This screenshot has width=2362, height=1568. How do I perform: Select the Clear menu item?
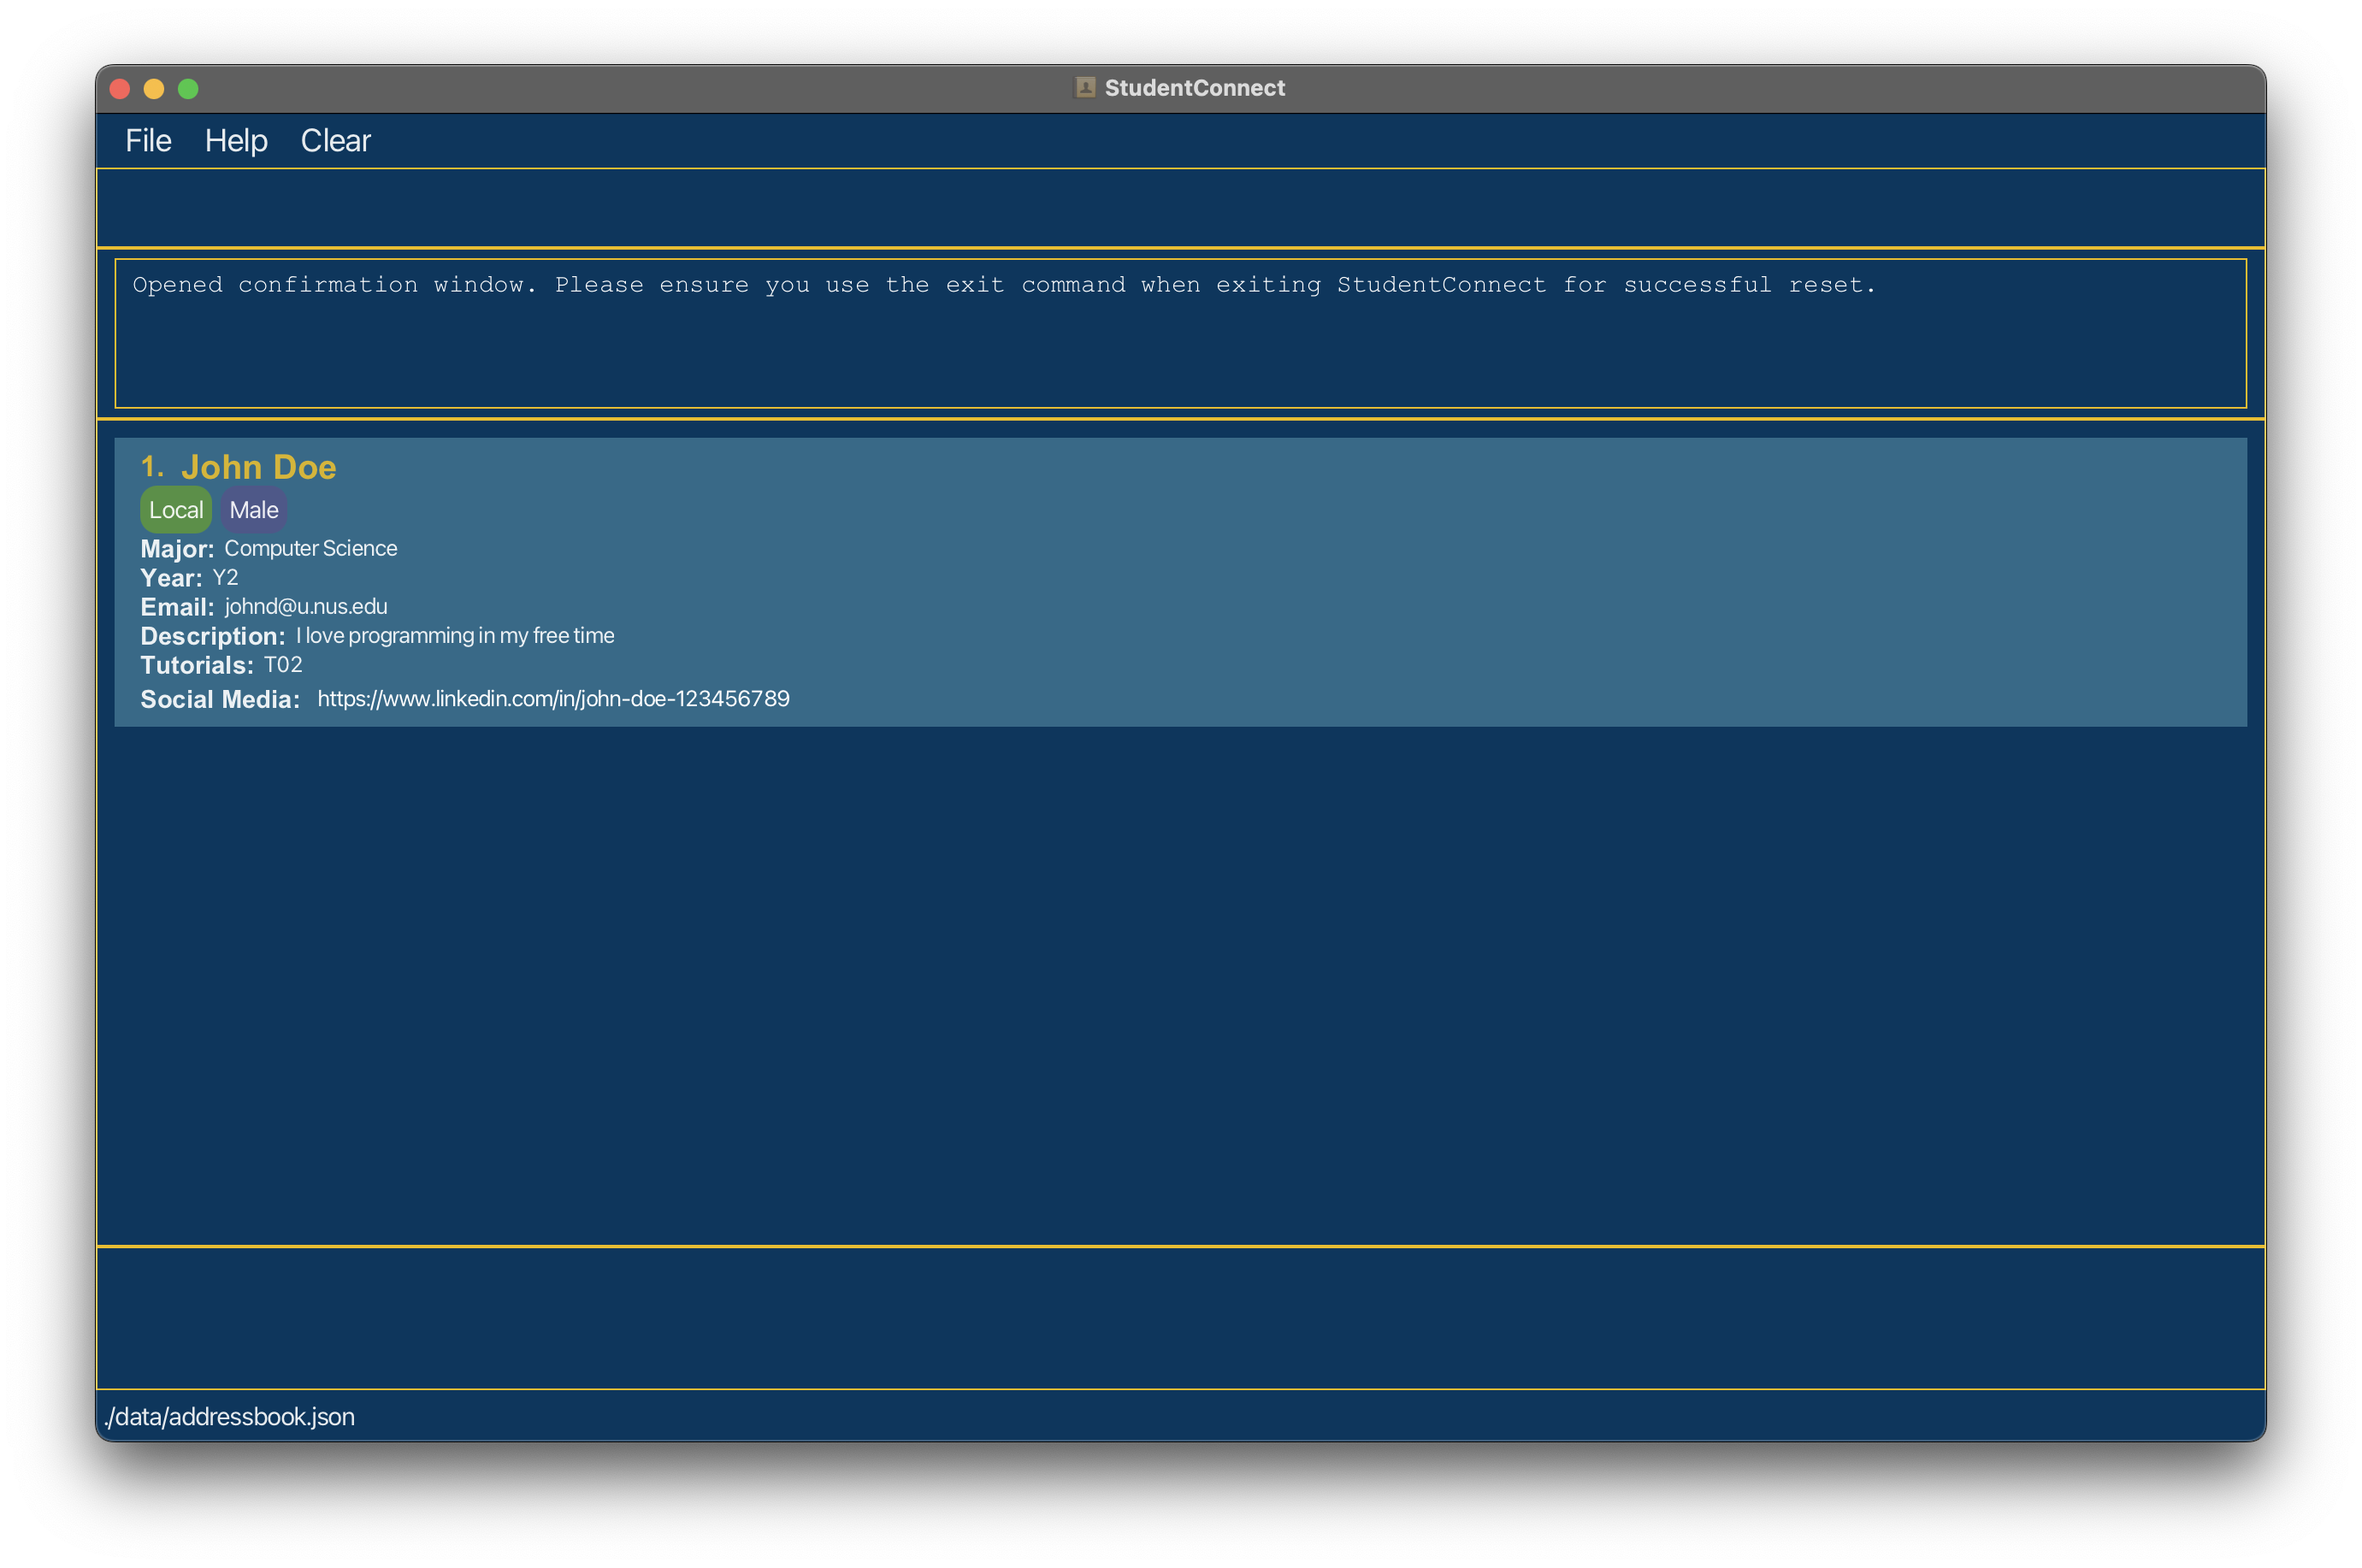[x=335, y=140]
